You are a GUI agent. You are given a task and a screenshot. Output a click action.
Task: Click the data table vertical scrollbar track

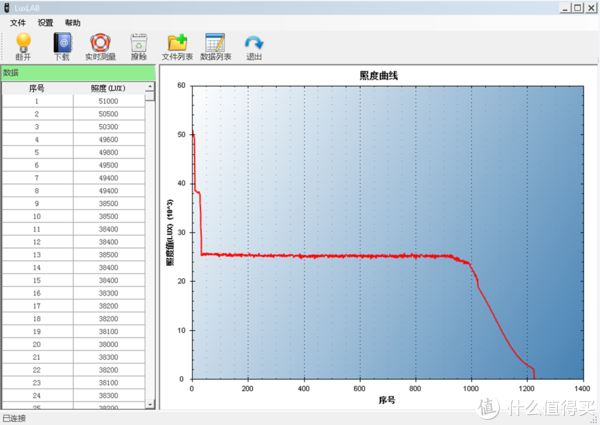coord(150,250)
